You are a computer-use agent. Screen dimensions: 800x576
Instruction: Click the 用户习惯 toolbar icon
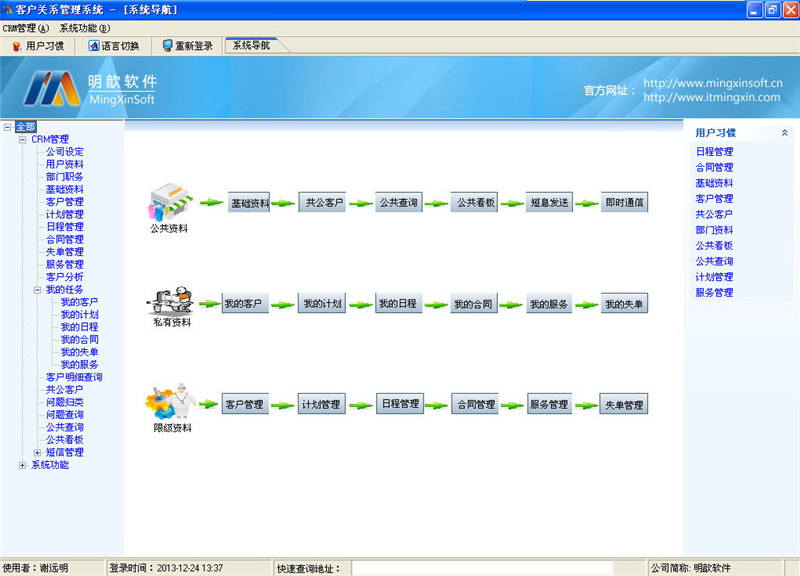(17, 46)
